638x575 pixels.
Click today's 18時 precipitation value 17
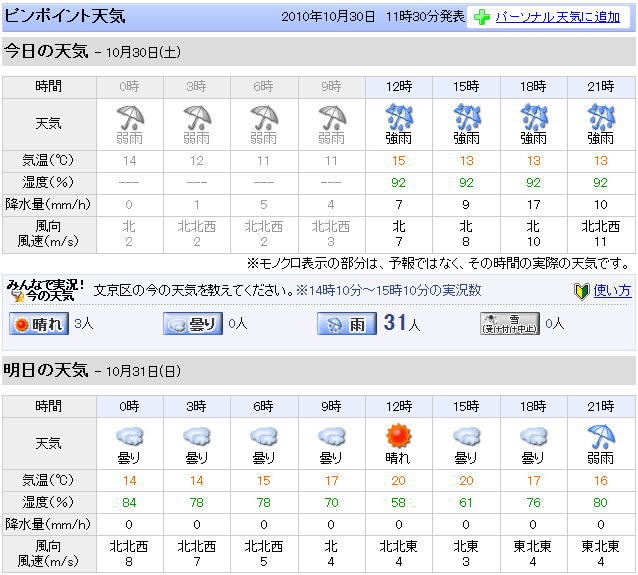[x=533, y=205]
